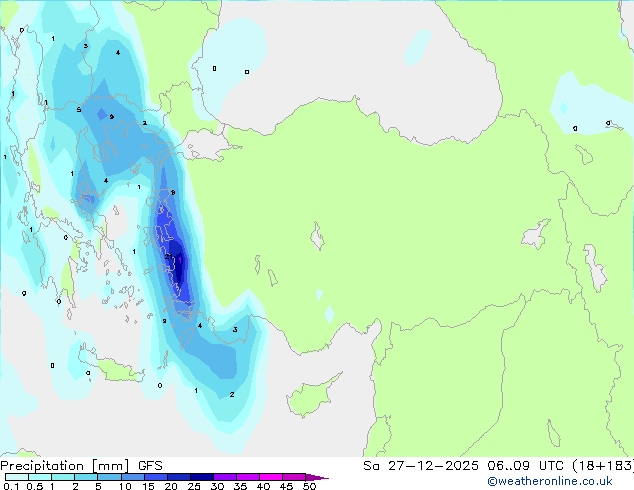Select the 0.5–1 mm legend color box
Image resolution: width=634 pixels, height=490 pixels.
pyautogui.click(x=40, y=477)
